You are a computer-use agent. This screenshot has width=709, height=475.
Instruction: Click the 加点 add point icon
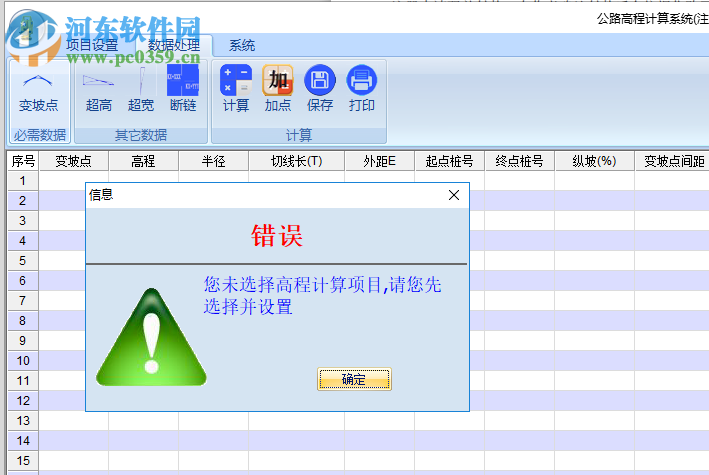coord(278,89)
